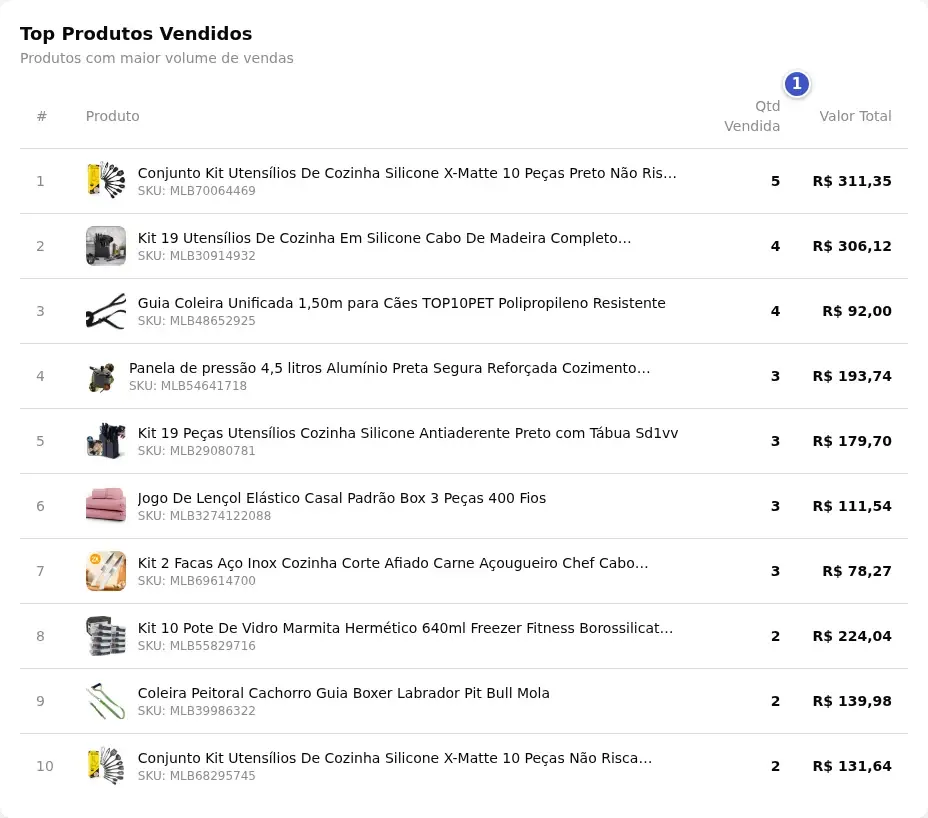Select 'Kit 2 Facas Aço Inox' title
Image resolution: width=928 pixels, height=818 pixels.
pos(393,563)
